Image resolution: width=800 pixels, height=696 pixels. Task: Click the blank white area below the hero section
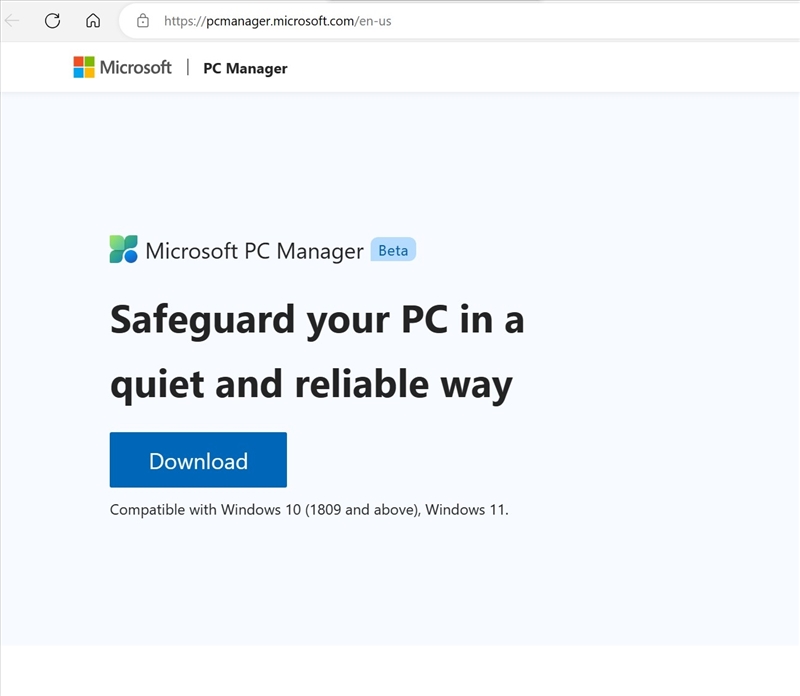click(400, 670)
